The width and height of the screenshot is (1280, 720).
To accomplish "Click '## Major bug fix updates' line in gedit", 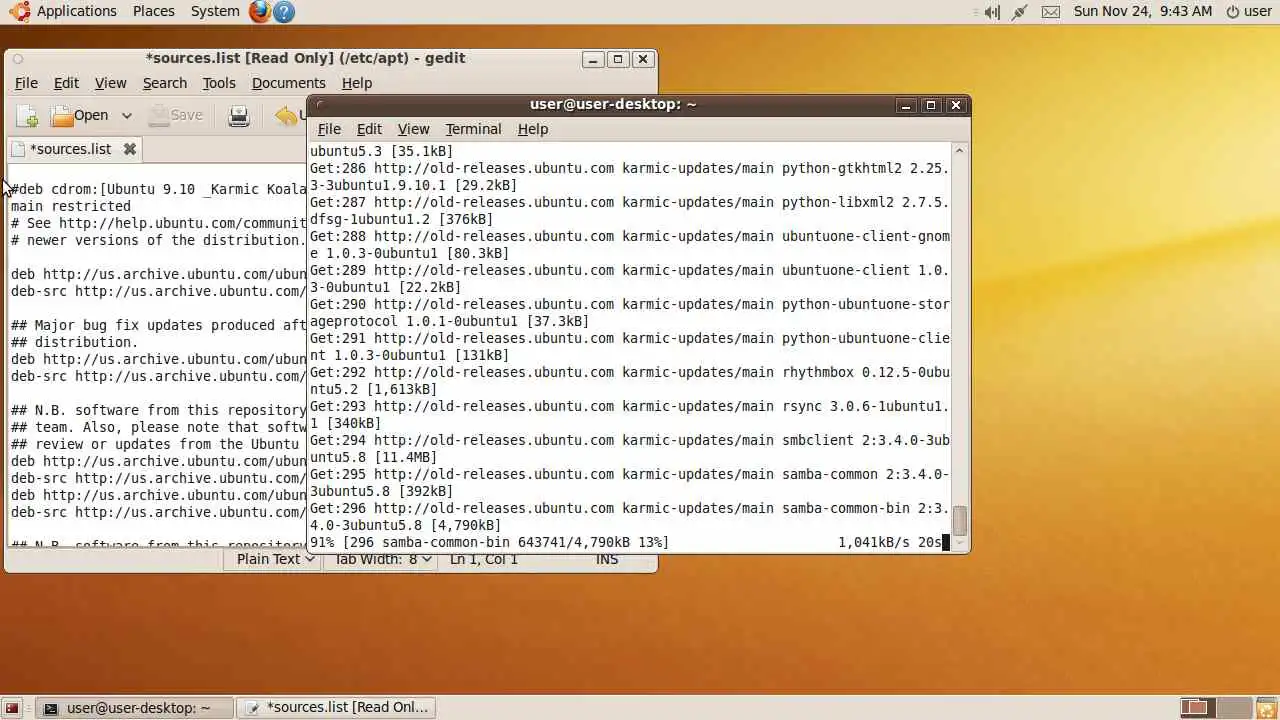I will click(158, 326).
